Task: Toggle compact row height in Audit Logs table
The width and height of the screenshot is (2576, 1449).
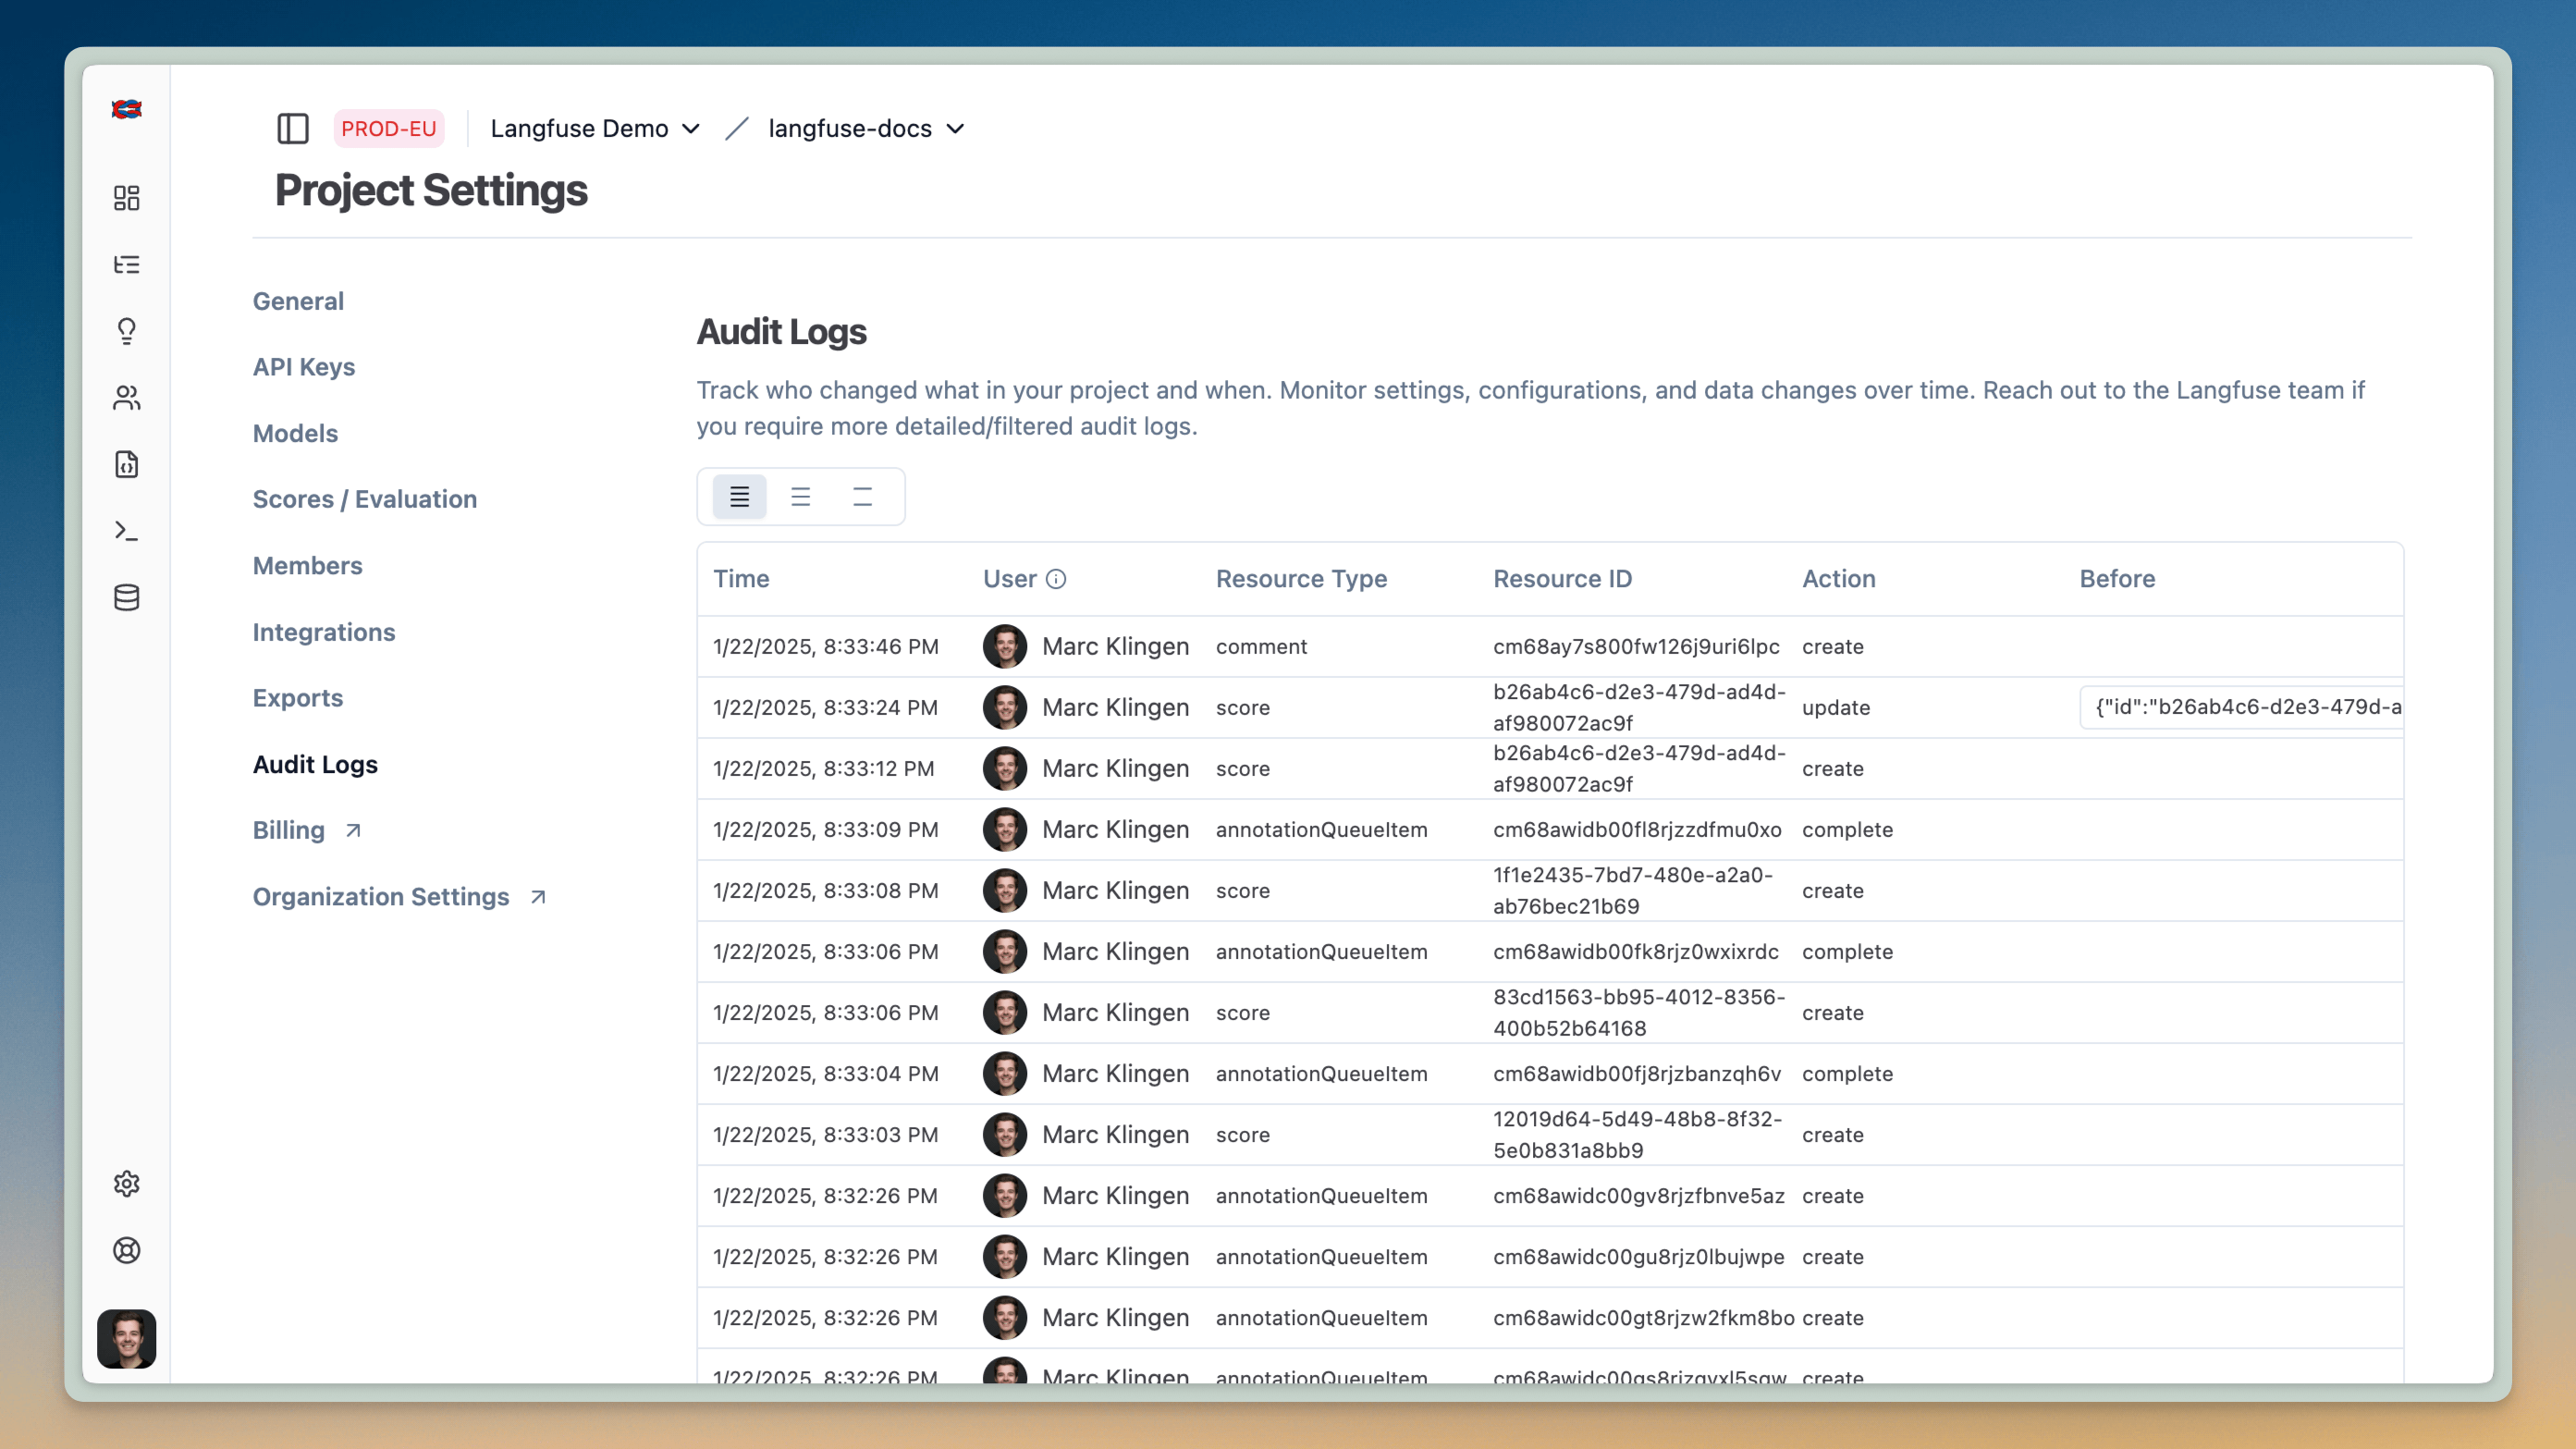Action: click(739, 497)
